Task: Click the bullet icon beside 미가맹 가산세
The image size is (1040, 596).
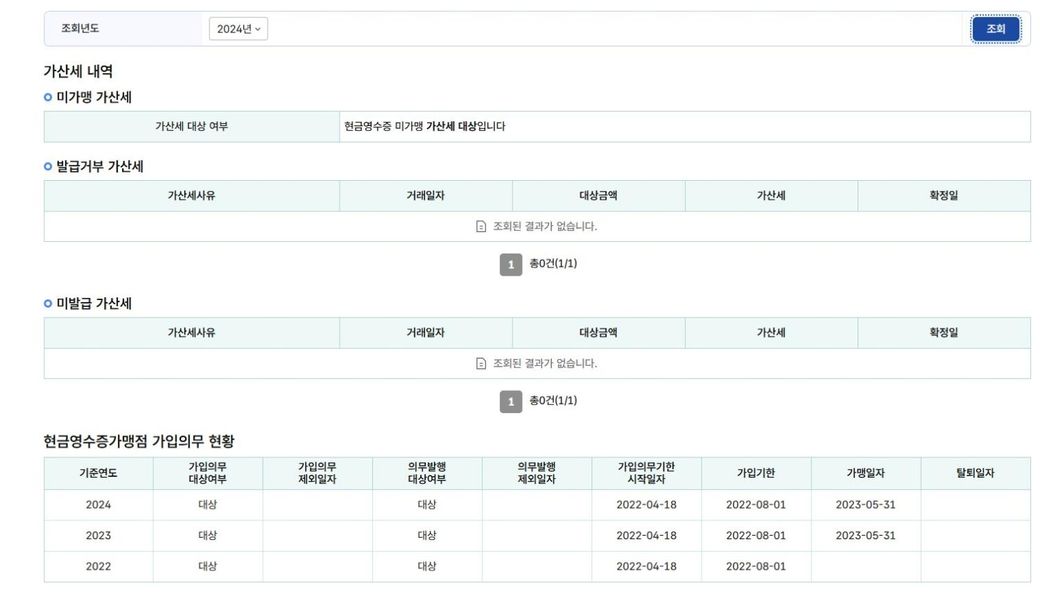Action: pyautogui.click(x=48, y=98)
